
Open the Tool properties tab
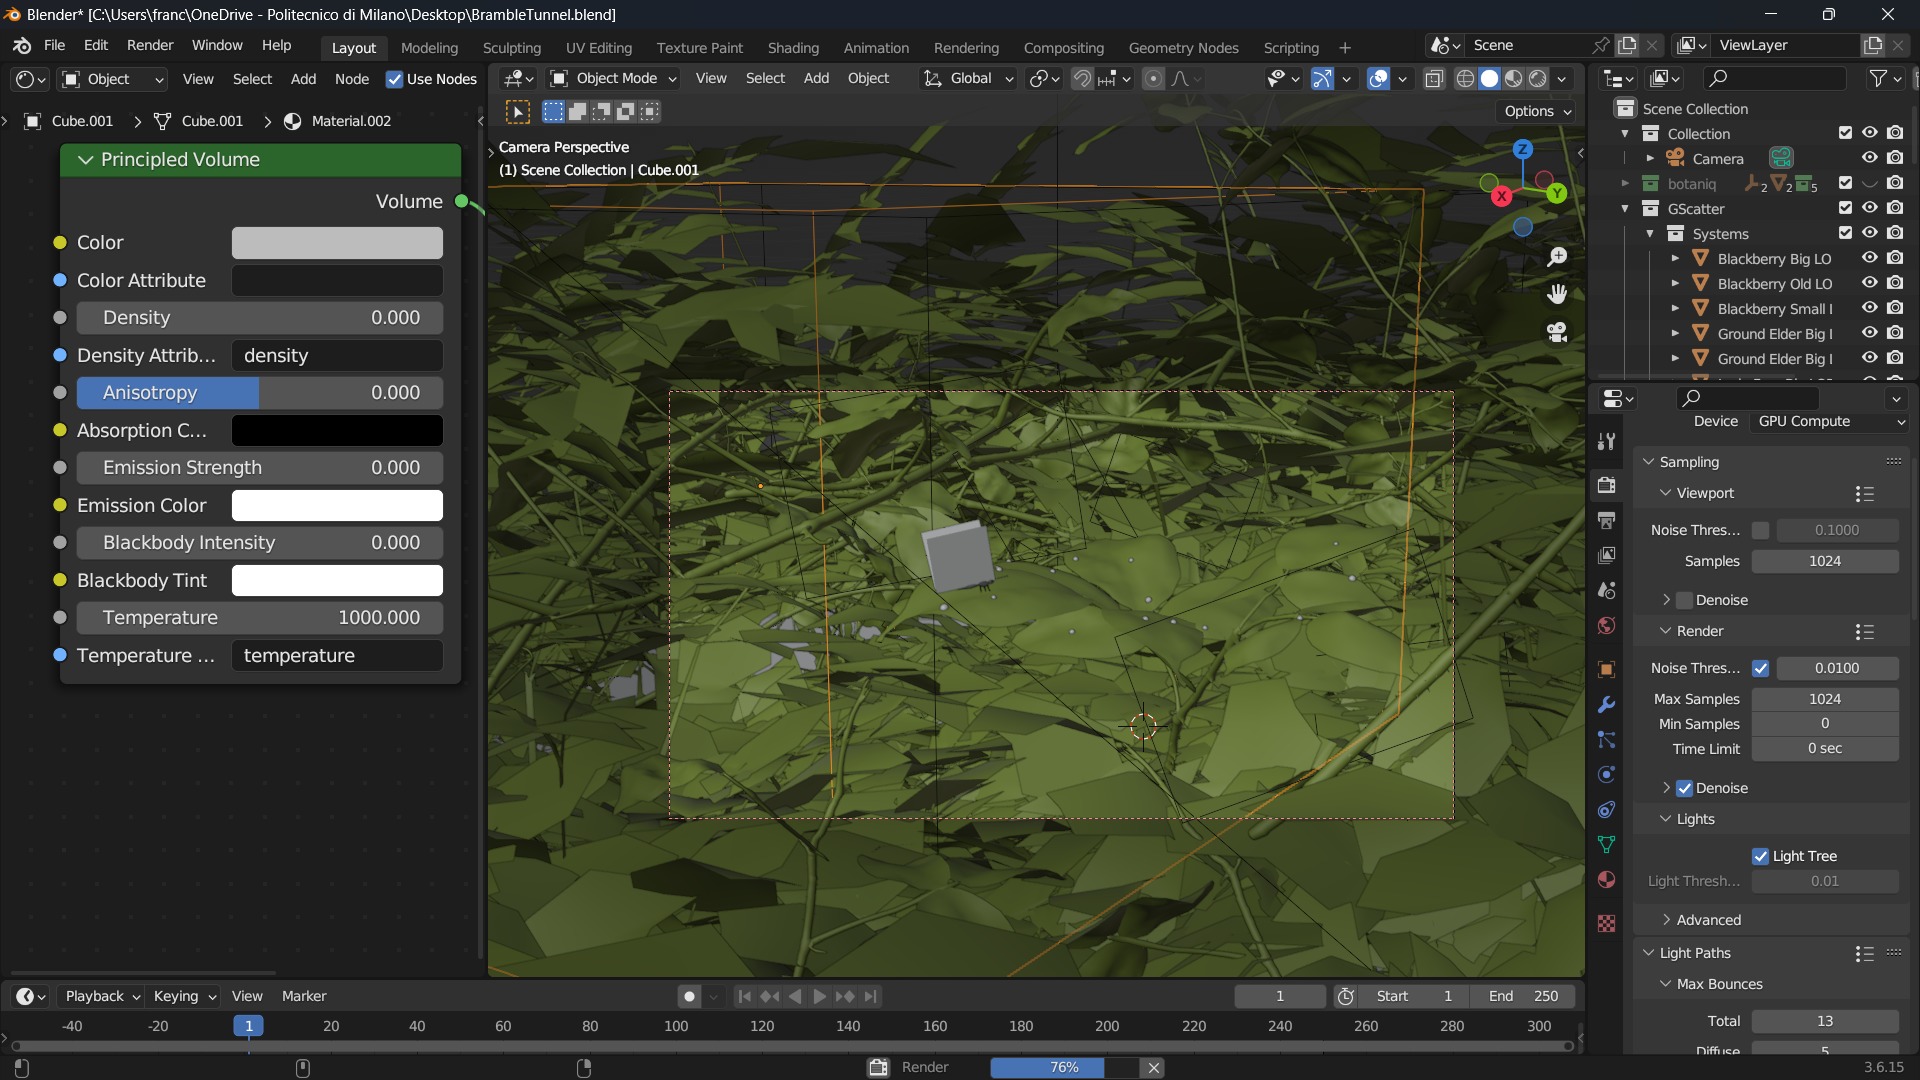1607,441
